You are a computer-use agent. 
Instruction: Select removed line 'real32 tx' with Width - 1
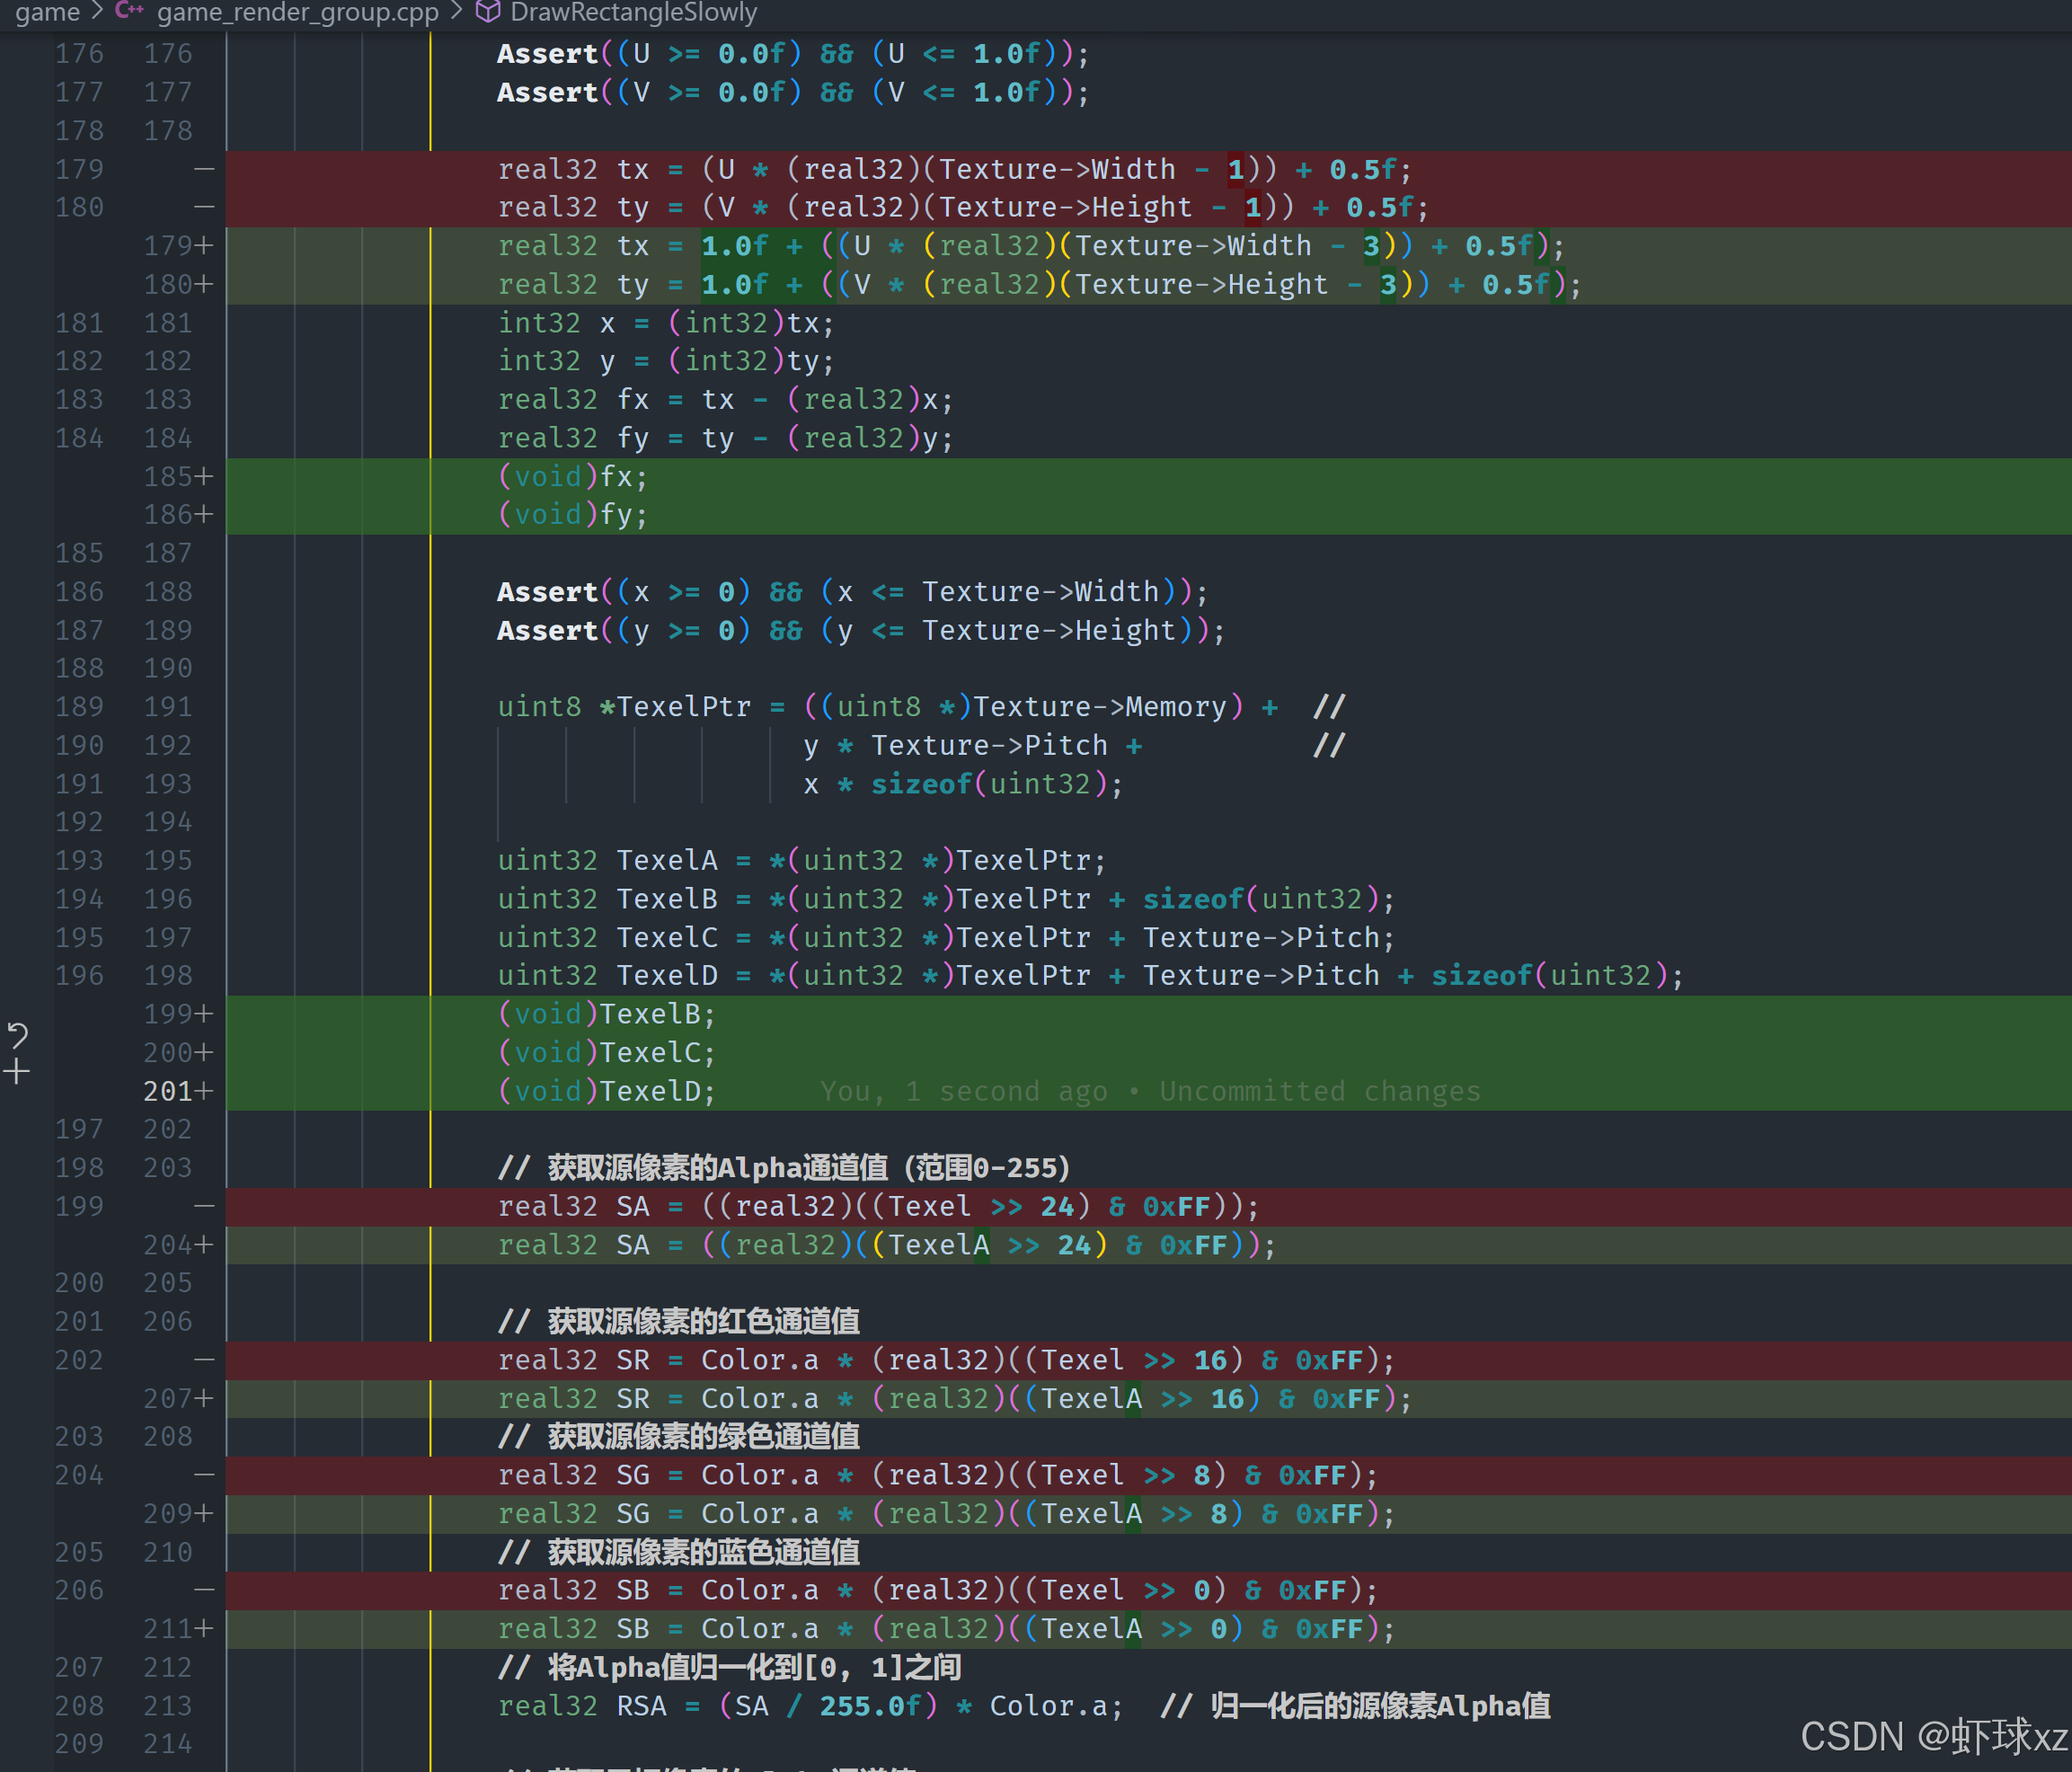click(955, 169)
